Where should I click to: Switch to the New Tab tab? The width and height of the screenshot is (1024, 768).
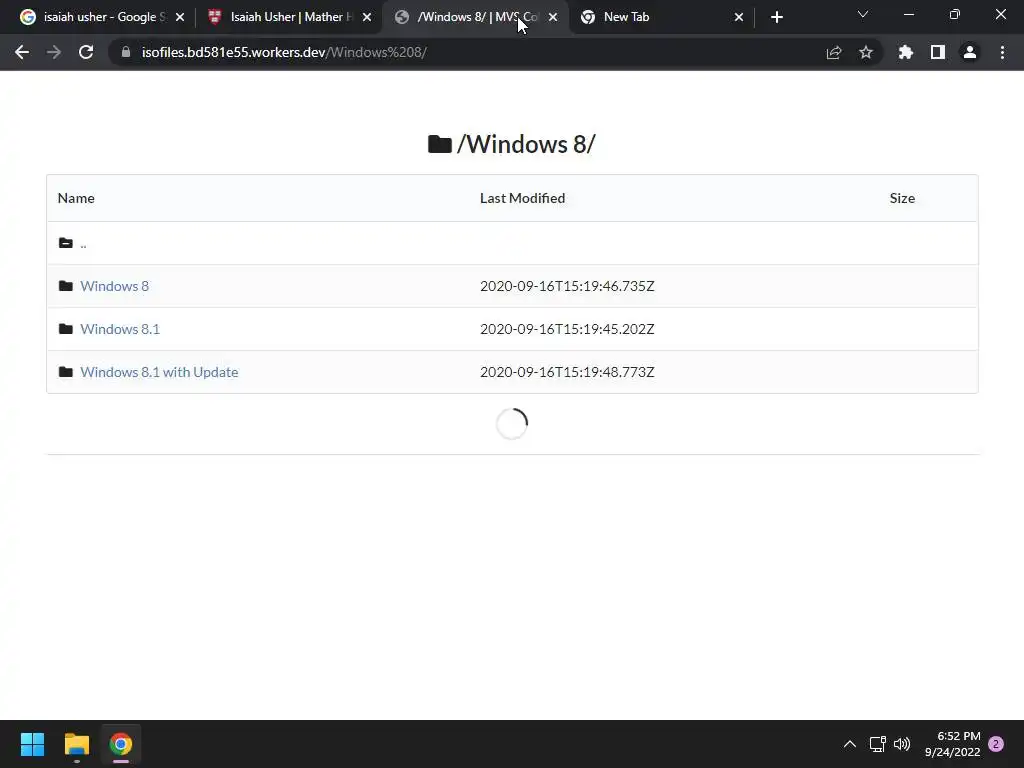point(660,17)
